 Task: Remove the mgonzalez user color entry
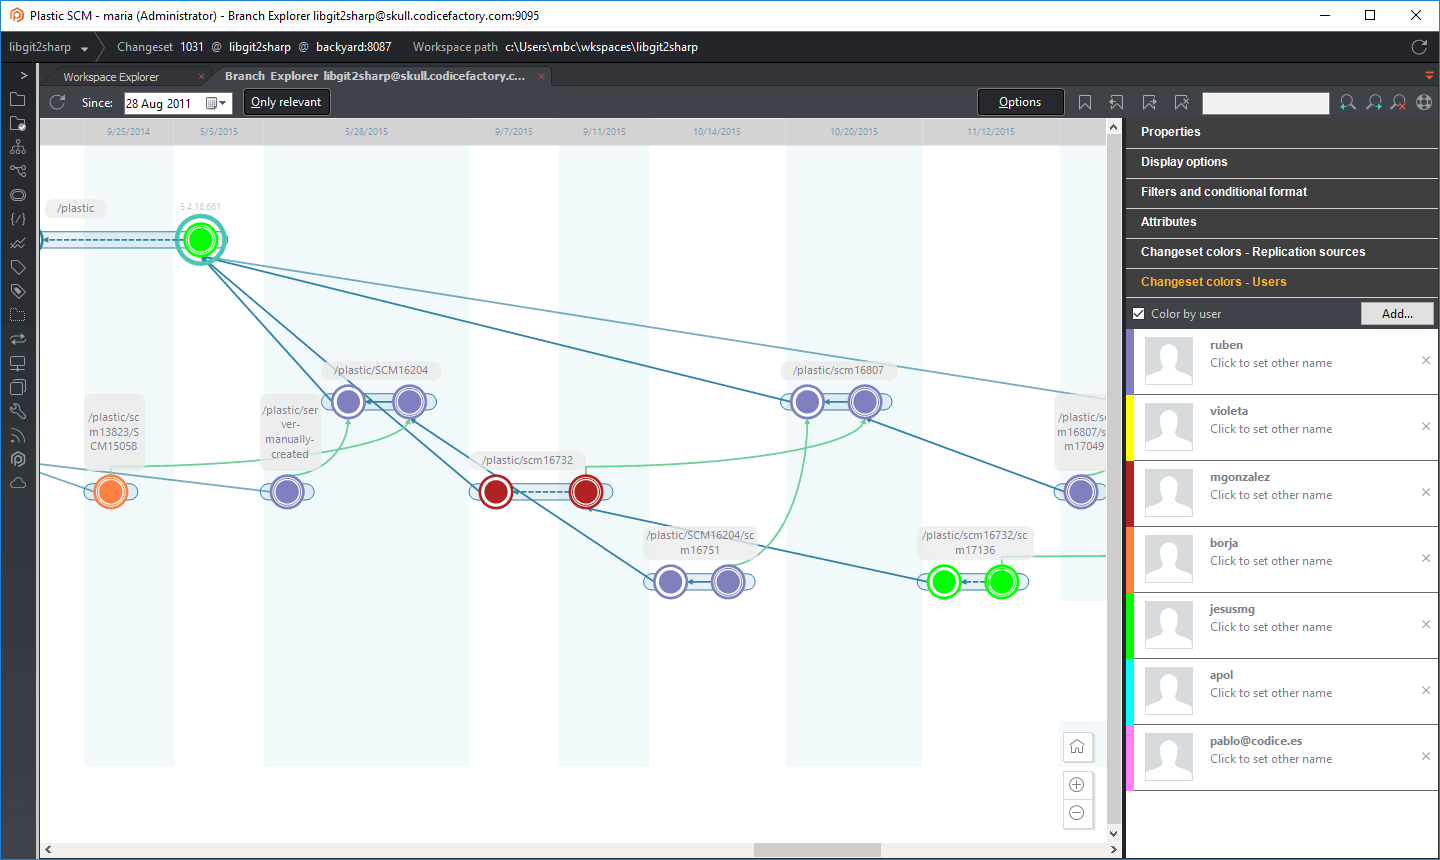[1426, 492]
